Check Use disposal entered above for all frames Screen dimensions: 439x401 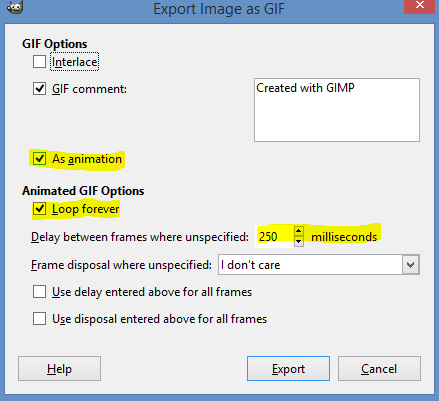(39, 319)
